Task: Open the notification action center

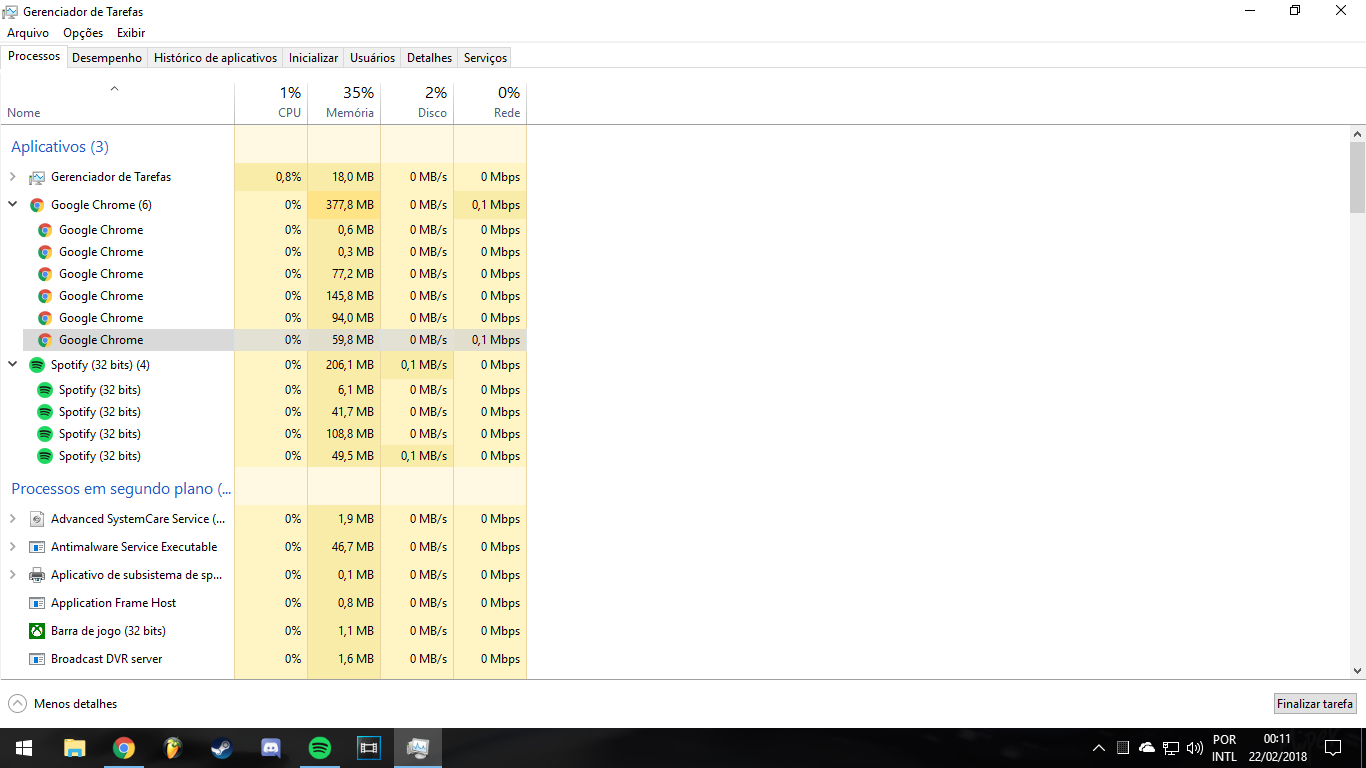Action: point(1333,748)
